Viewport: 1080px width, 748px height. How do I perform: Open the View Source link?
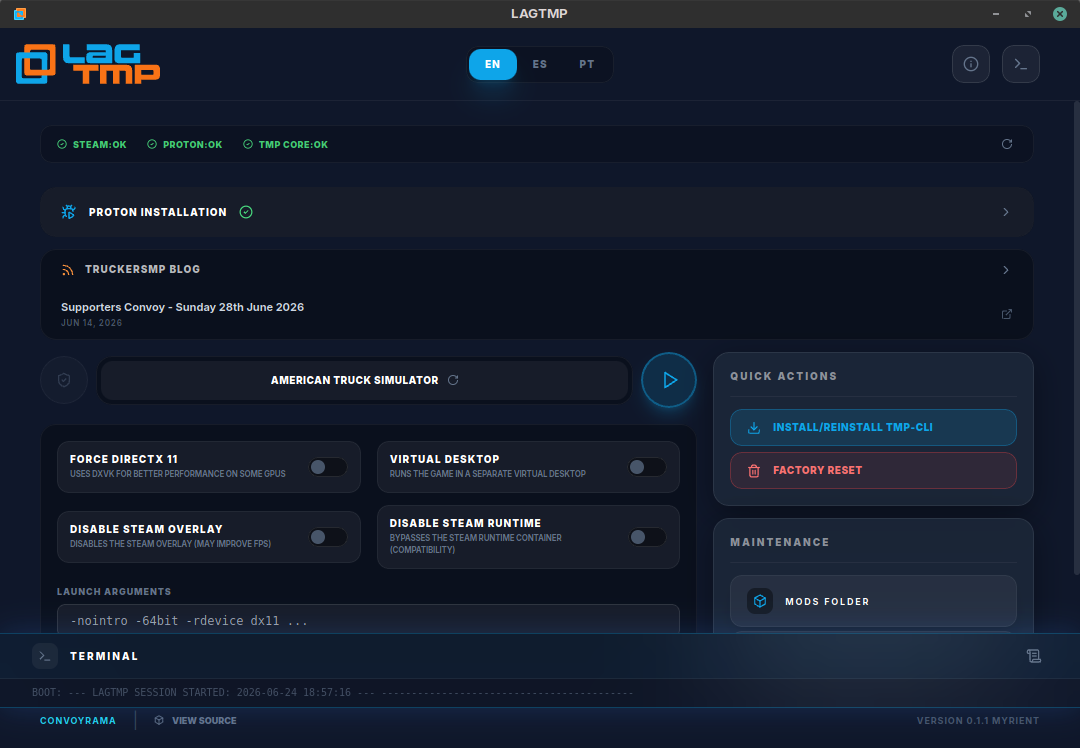point(196,720)
